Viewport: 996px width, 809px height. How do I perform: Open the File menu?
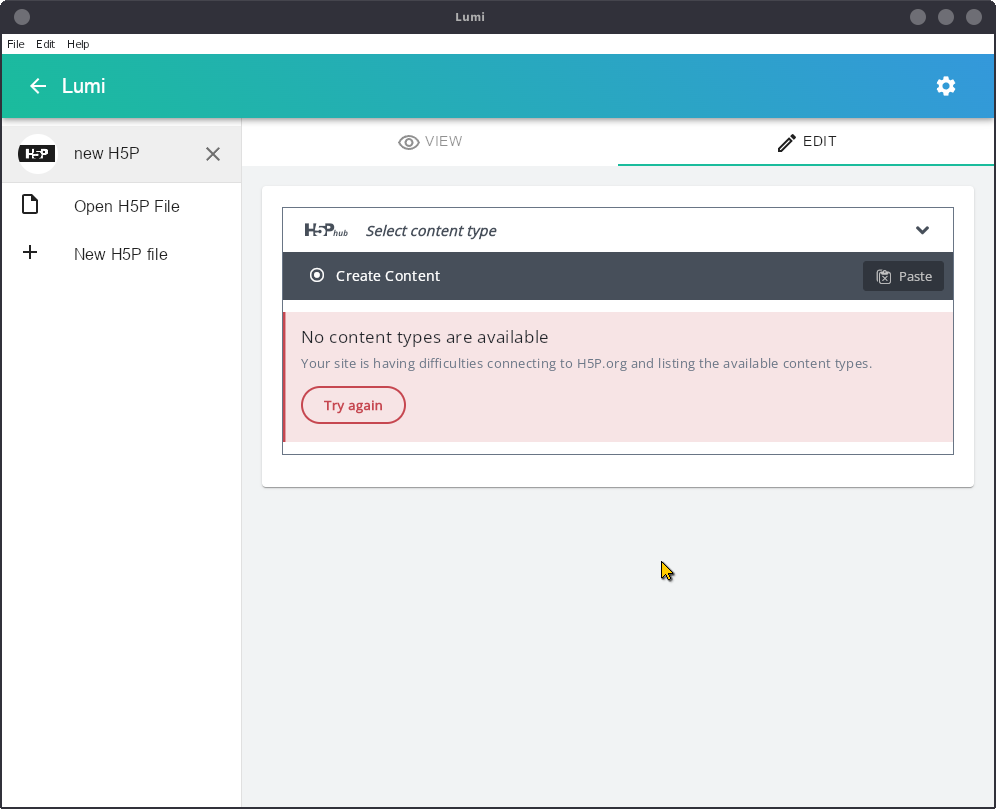[x=16, y=44]
